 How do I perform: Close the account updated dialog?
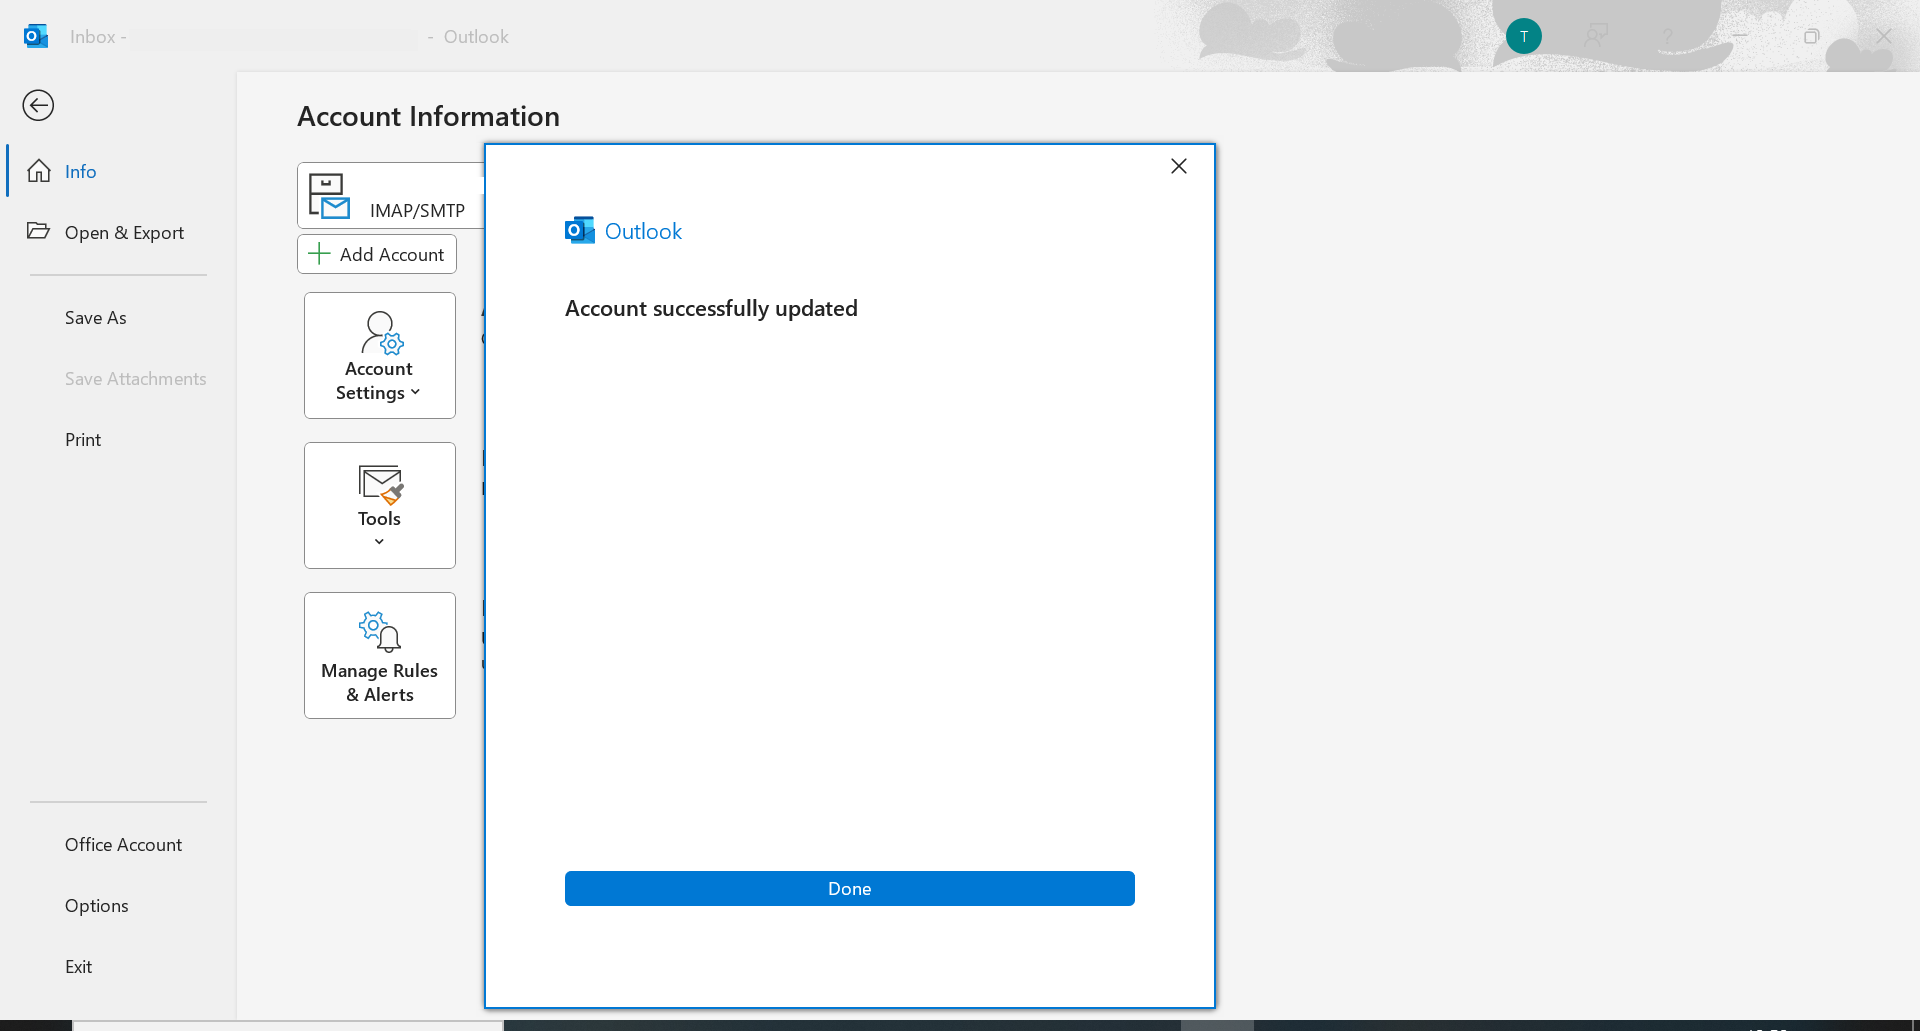pyautogui.click(x=1179, y=166)
